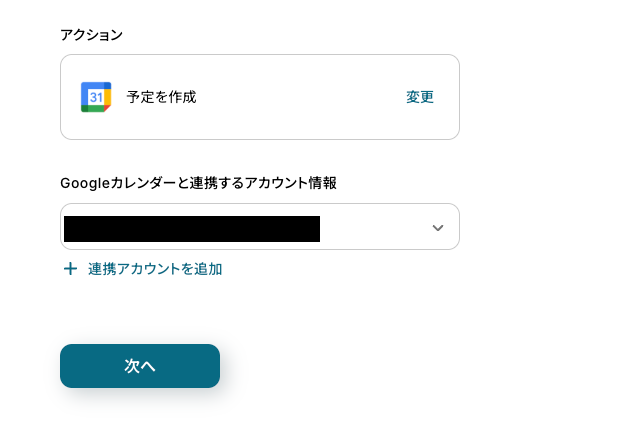Click the Google Calendar icon

click(96, 97)
